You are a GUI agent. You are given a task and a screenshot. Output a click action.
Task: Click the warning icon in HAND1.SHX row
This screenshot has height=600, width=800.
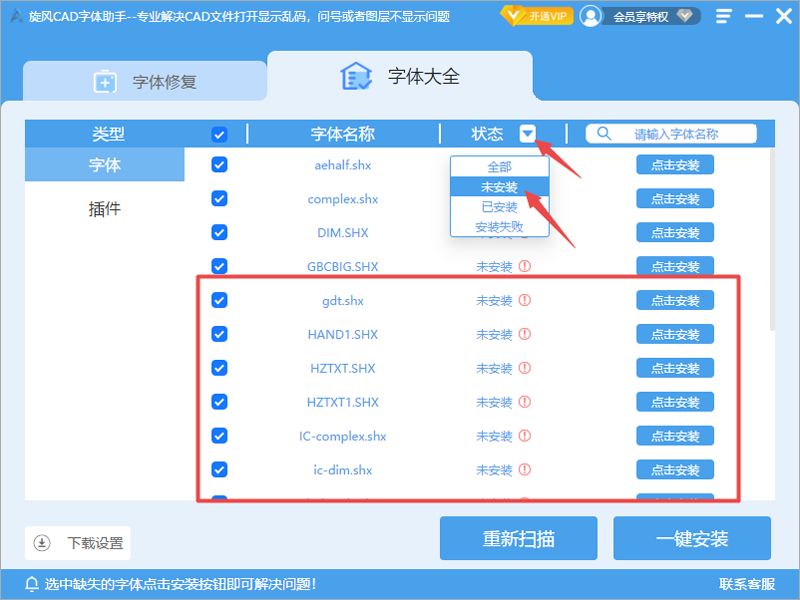pyautogui.click(x=524, y=334)
